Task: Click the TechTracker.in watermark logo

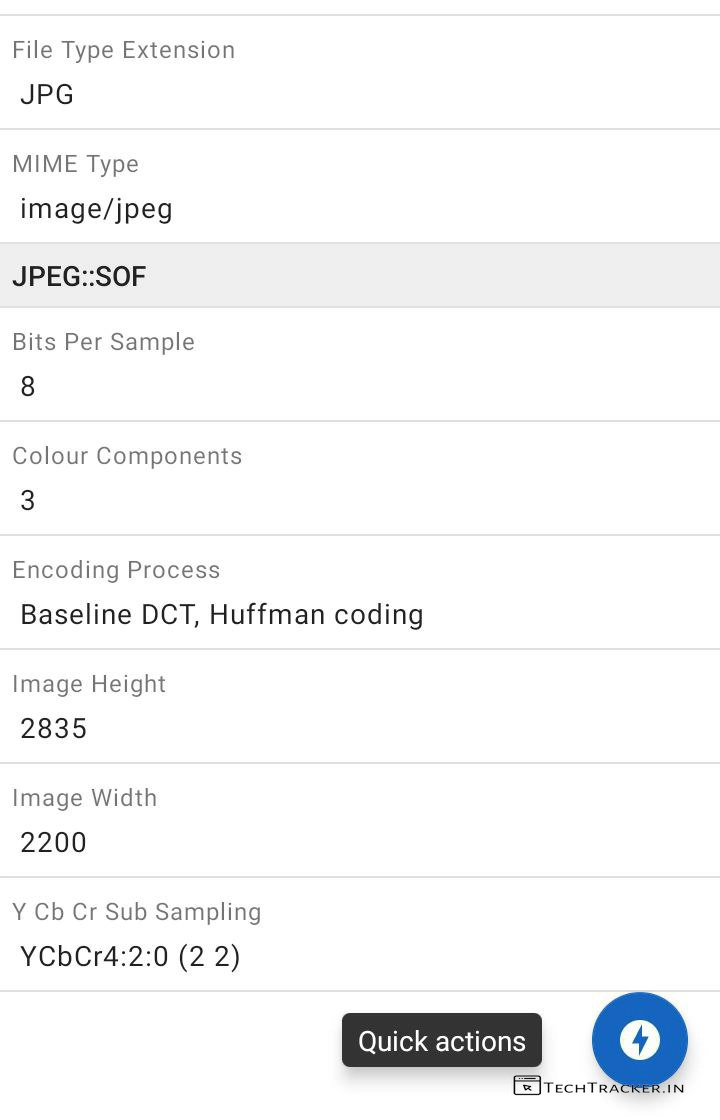Action: click(599, 1086)
